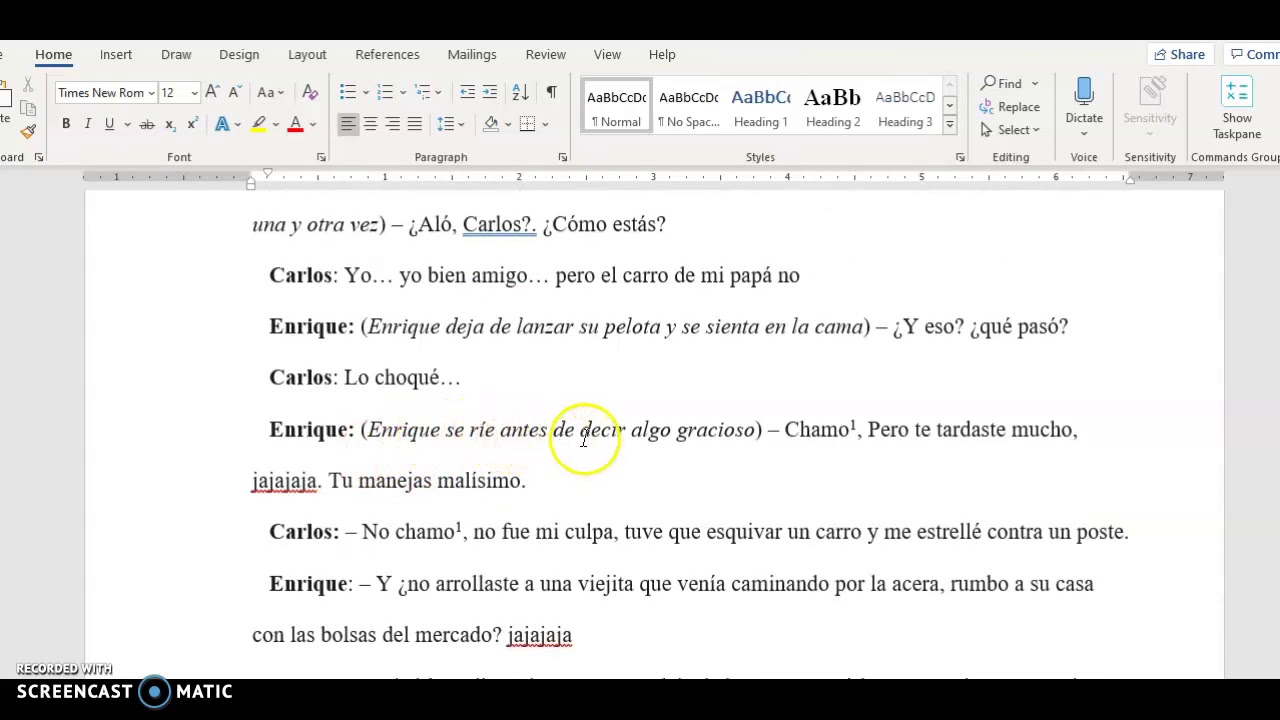Apply the Normal style
The width and height of the screenshot is (1280, 720).
coord(616,107)
